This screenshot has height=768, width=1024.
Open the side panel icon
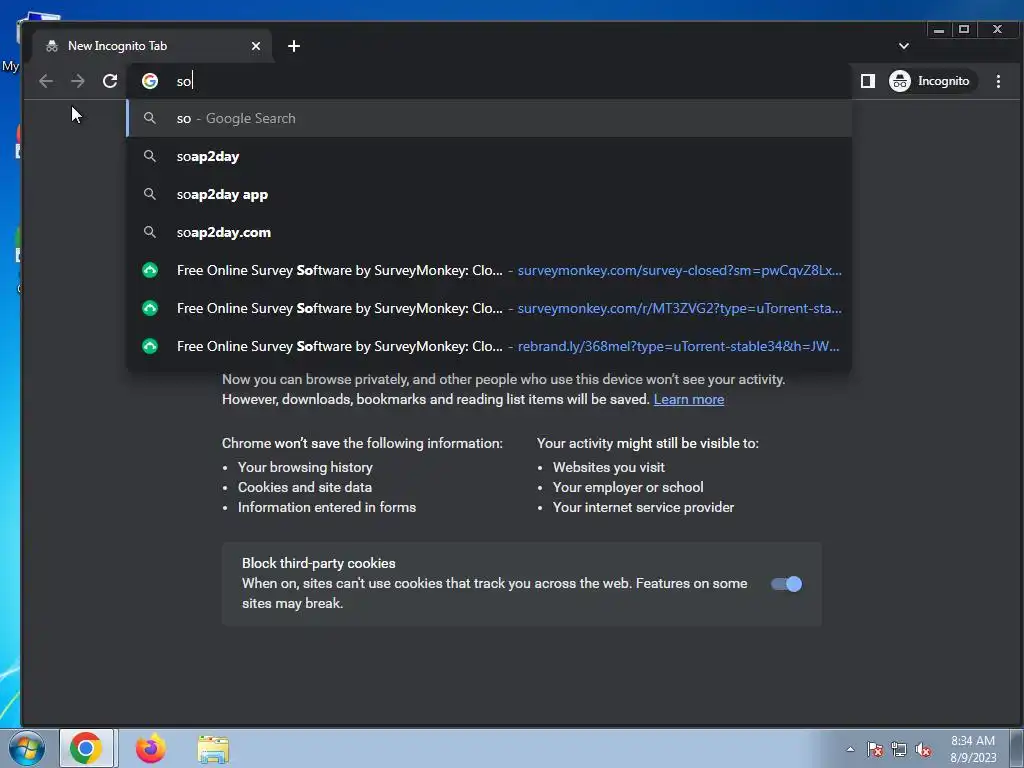coord(867,81)
